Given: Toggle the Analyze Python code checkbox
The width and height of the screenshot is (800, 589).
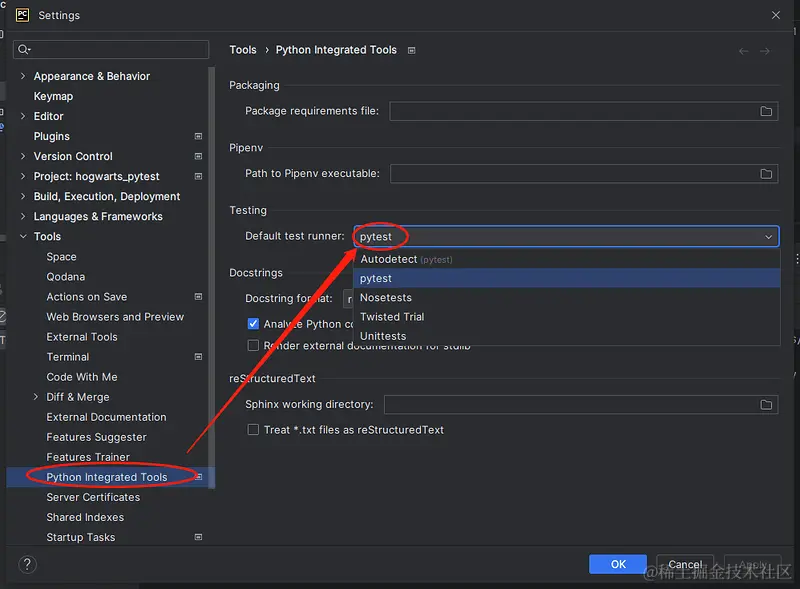Looking at the screenshot, I should click(x=253, y=324).
